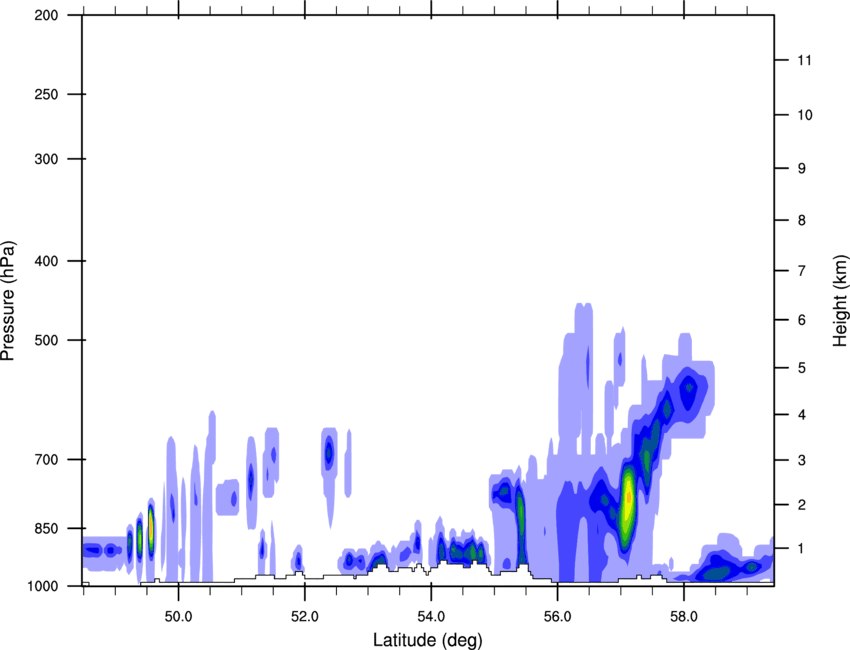Click height tick label 11
Screen dimensions: 850x650
click(804, 60)
